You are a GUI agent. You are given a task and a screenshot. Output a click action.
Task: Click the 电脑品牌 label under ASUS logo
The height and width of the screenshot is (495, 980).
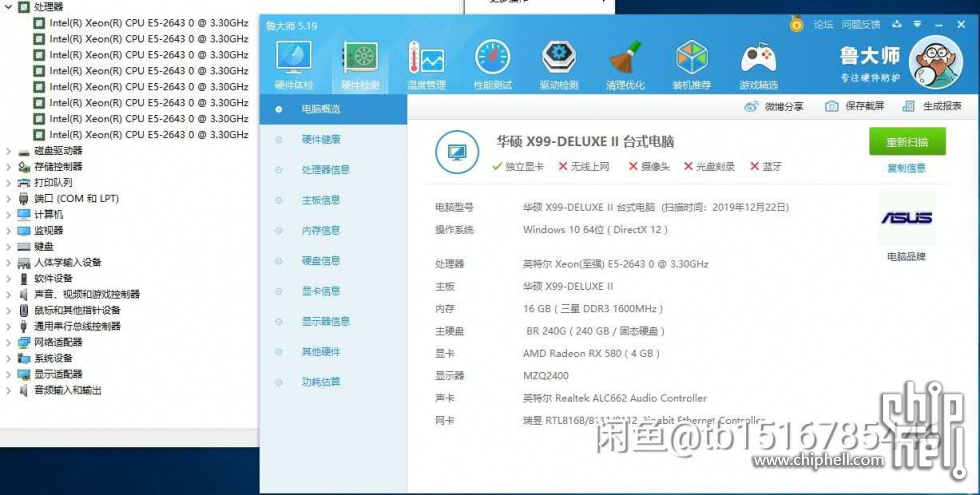pos(906,257)
